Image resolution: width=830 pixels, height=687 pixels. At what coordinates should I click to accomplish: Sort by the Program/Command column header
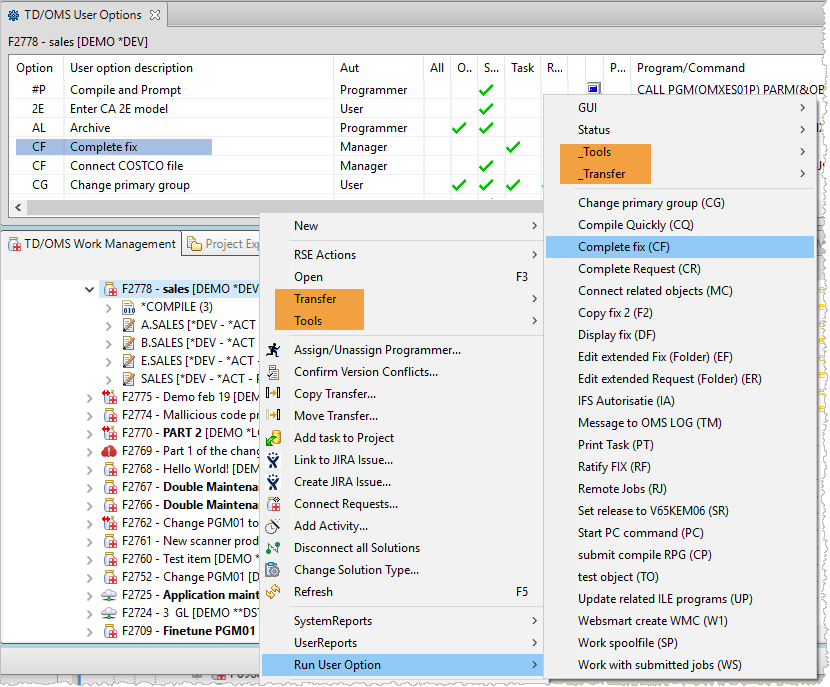tap(690, 68)
